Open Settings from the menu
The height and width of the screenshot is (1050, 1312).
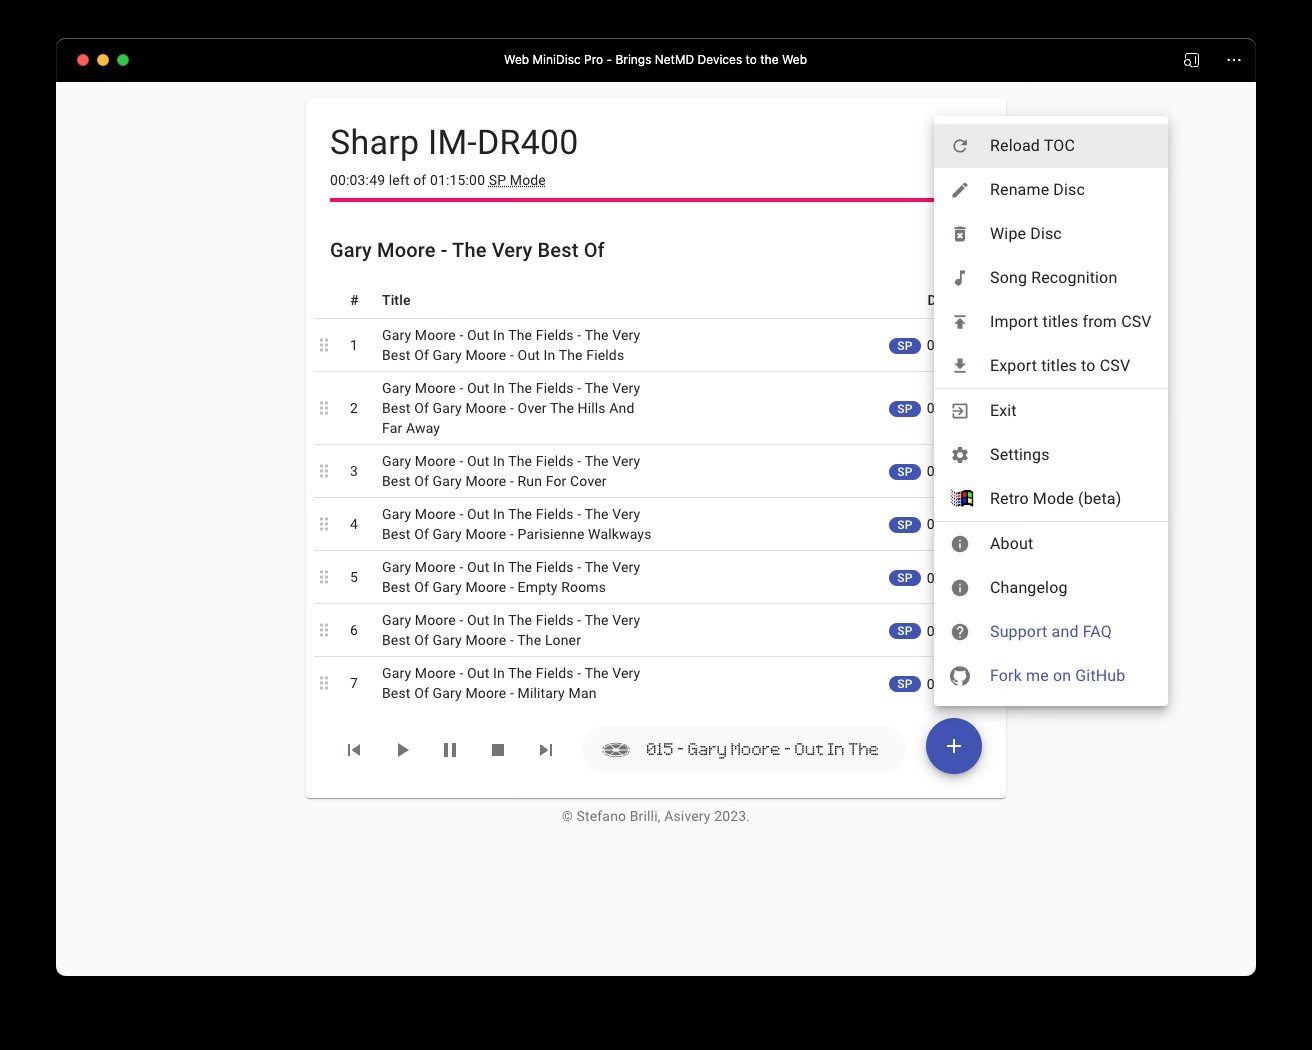(1051, 455)
